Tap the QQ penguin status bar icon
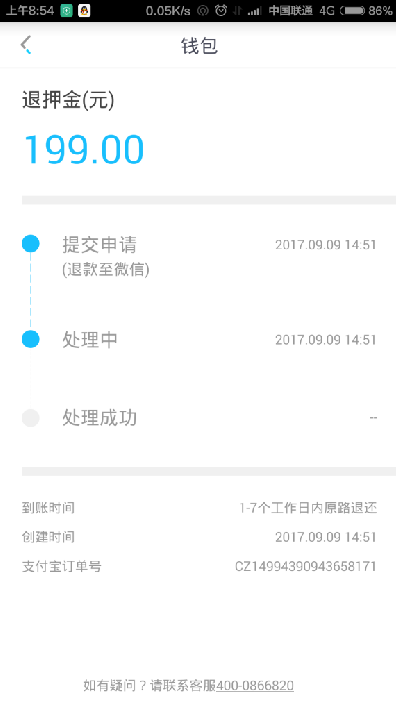The image size is (396, 707). tap(84, 10)
